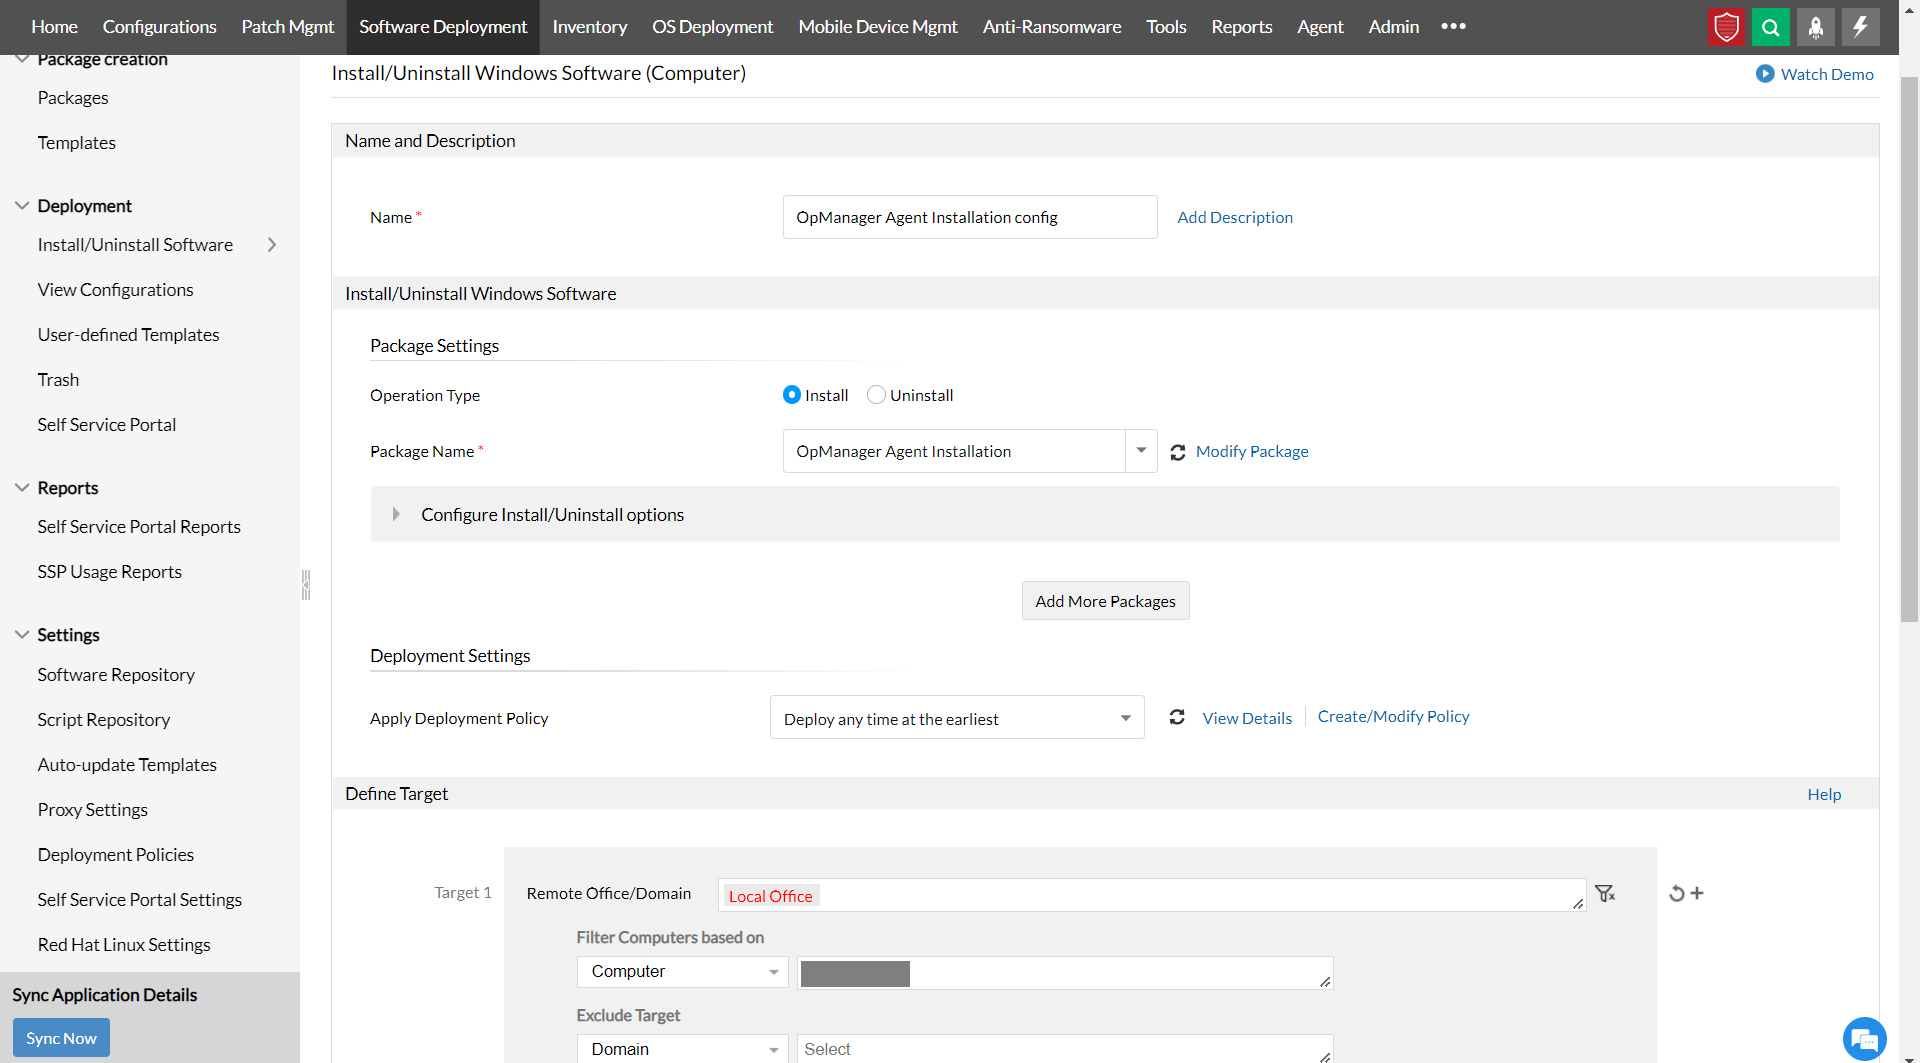
Task: Click the plus icon to add target
Action: point(1697,893)
